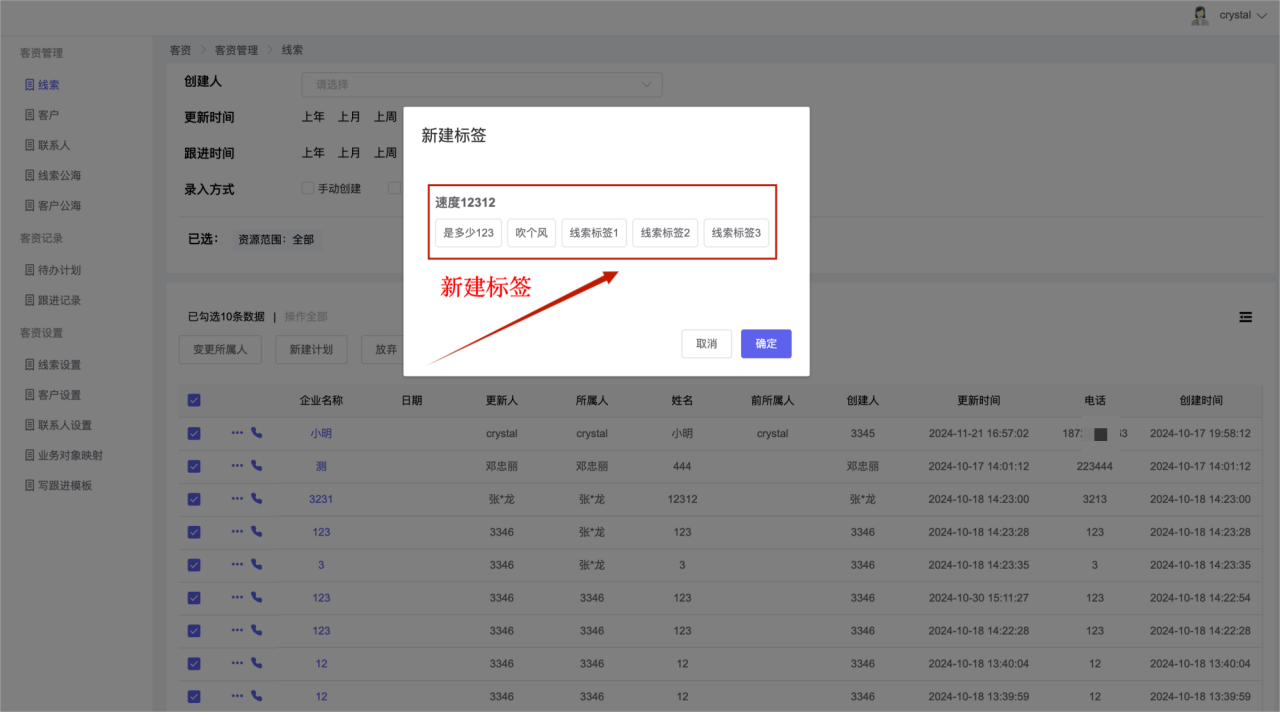
Task: Click 取消 to dismiss the tag dialog
Action: point(706,343)
